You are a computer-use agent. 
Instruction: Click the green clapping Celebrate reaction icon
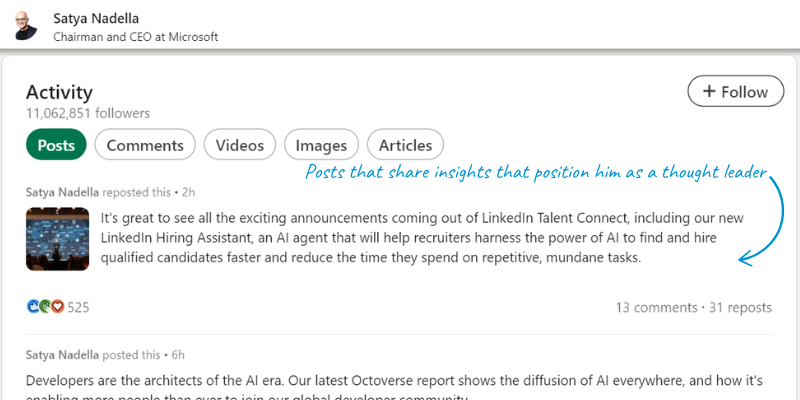click(44, 306)
